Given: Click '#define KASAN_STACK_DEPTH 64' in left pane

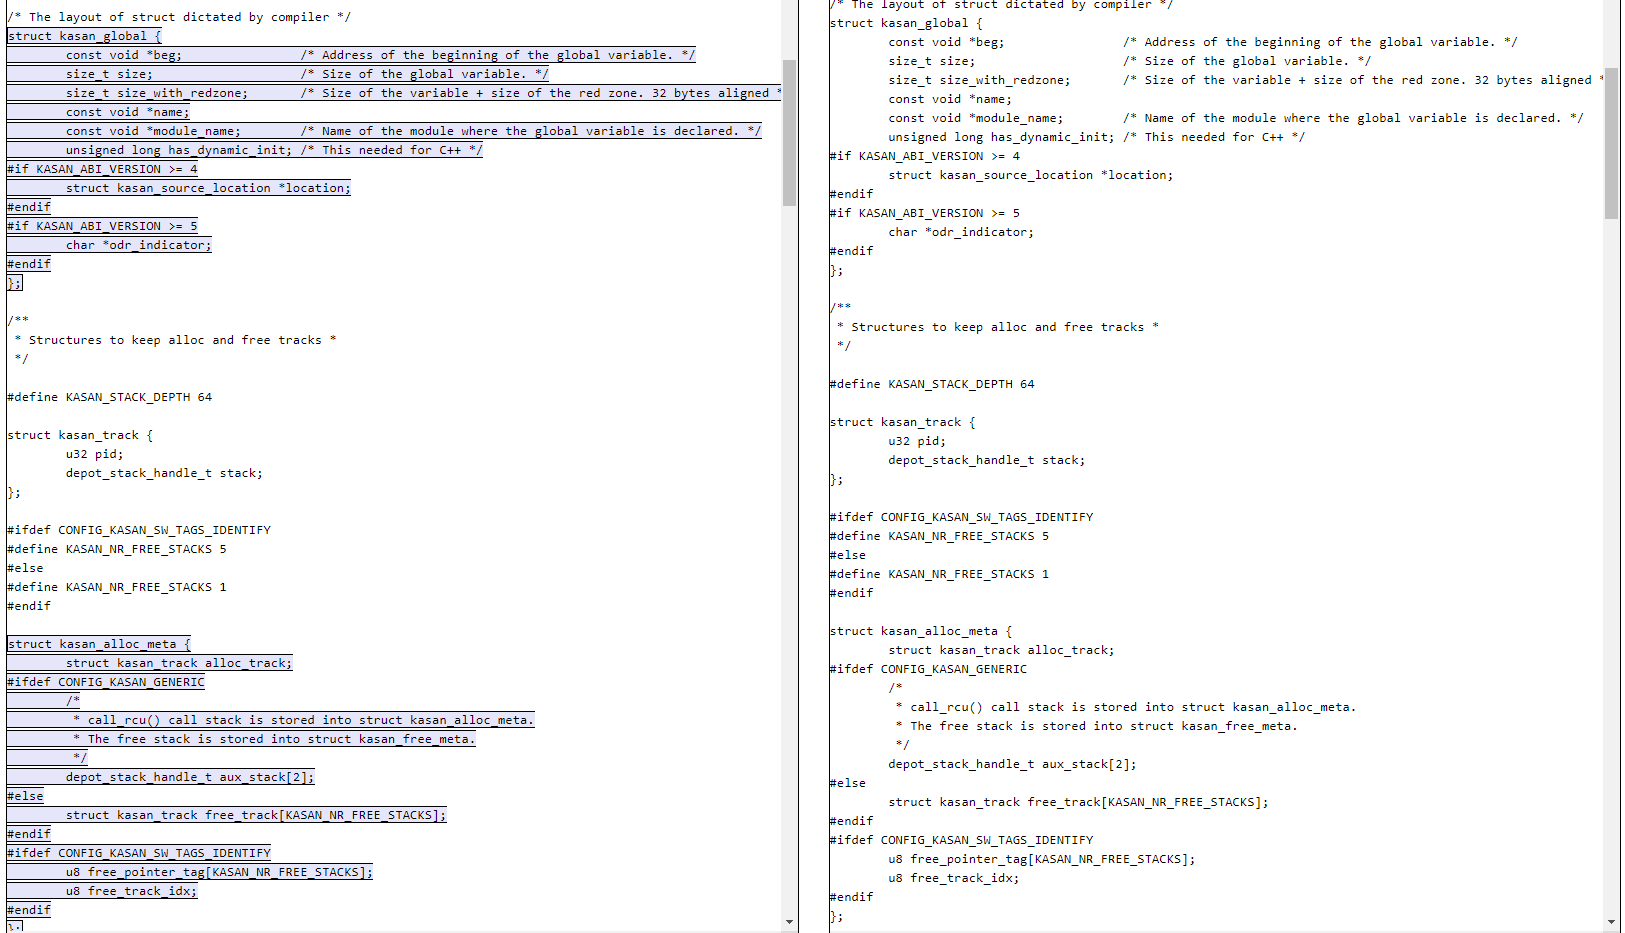Looking at the screenshot, I should [x=109, y=397].
